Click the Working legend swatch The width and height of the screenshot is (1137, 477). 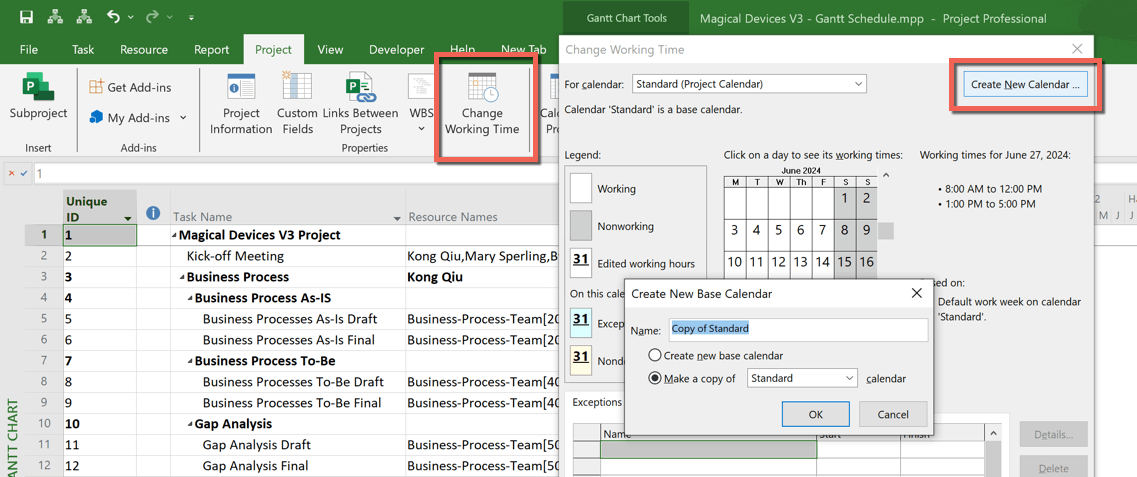(581, 188)
